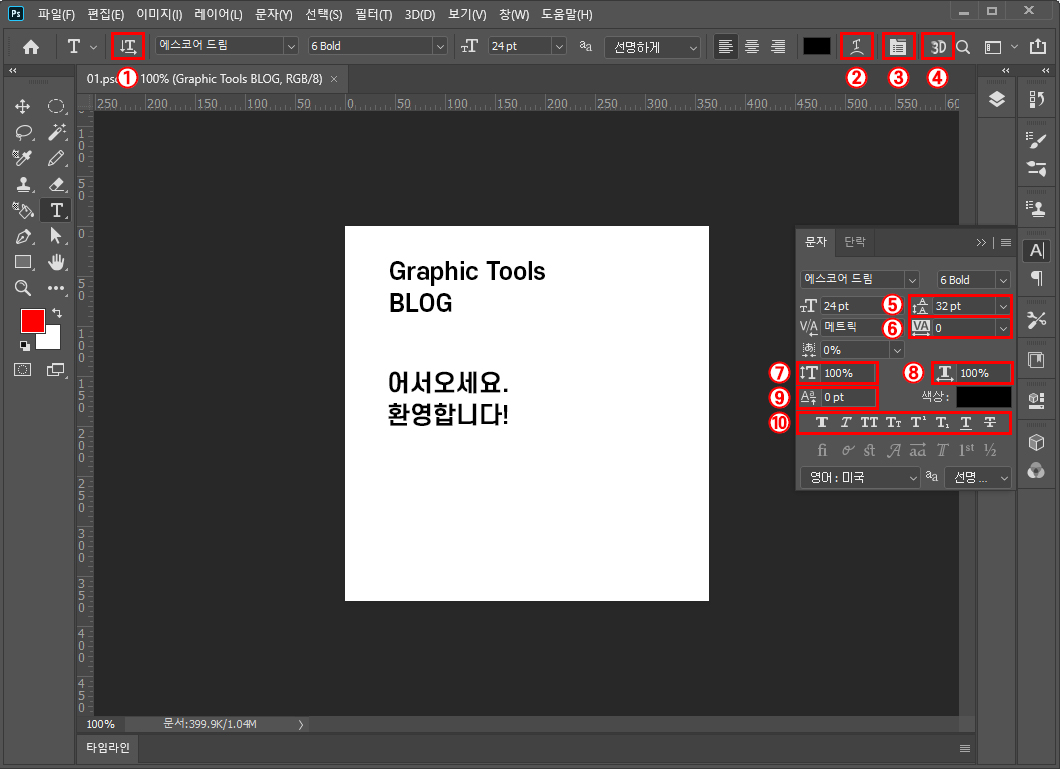1060x769 pixels.
Task: Select the Magic Wand tool
Action: point(56,132)
